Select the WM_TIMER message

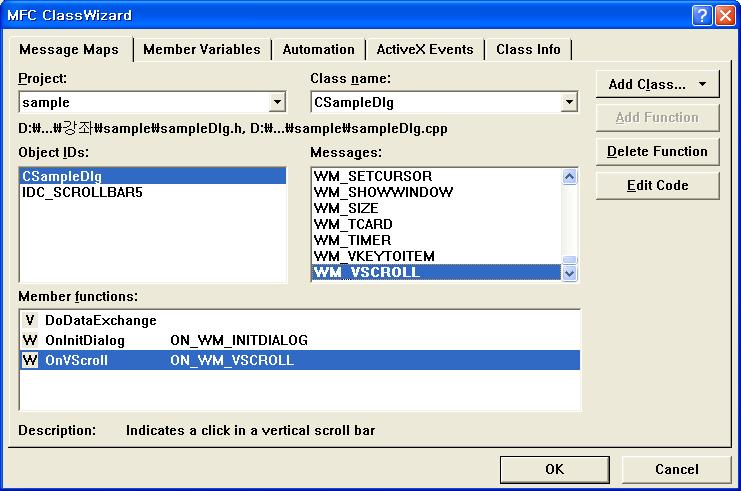437,241
